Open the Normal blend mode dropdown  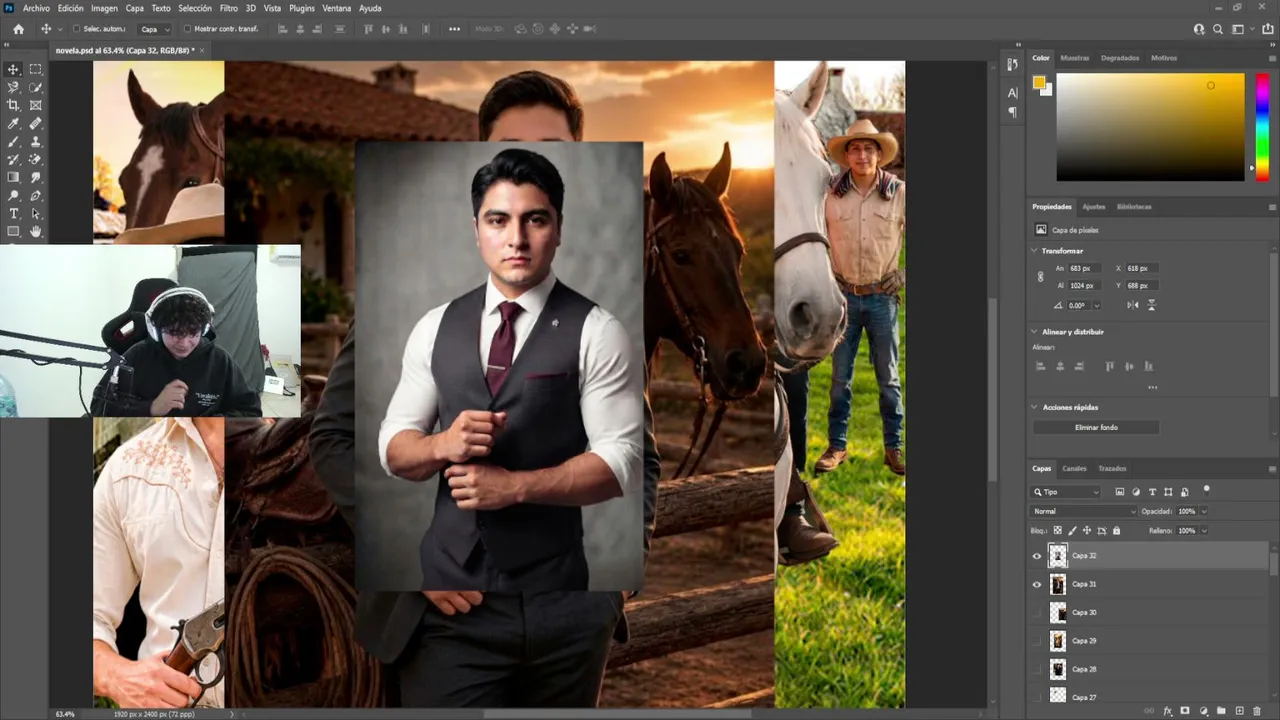[x=1082, y=511]
